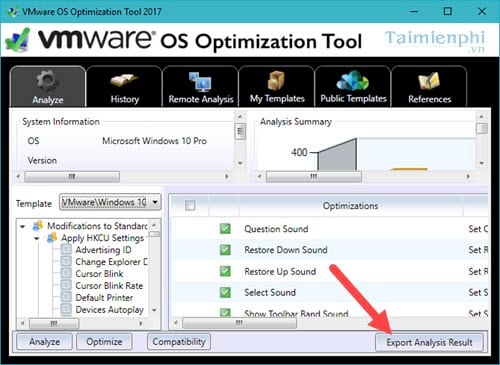
Task: Click System Information scroll down arrow
Action: pos(240,163)
